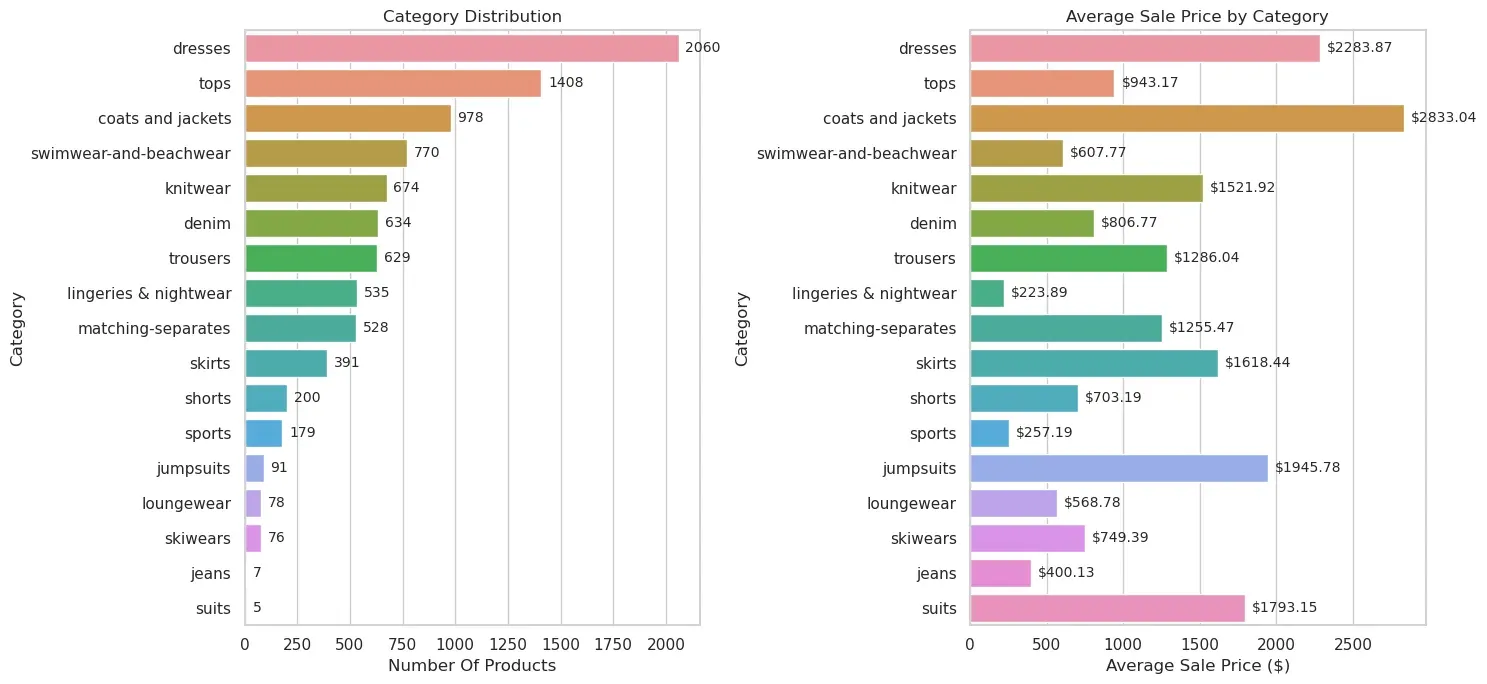Select the 1408 value label
The image size is (1487, 684).
click(566, 83)
